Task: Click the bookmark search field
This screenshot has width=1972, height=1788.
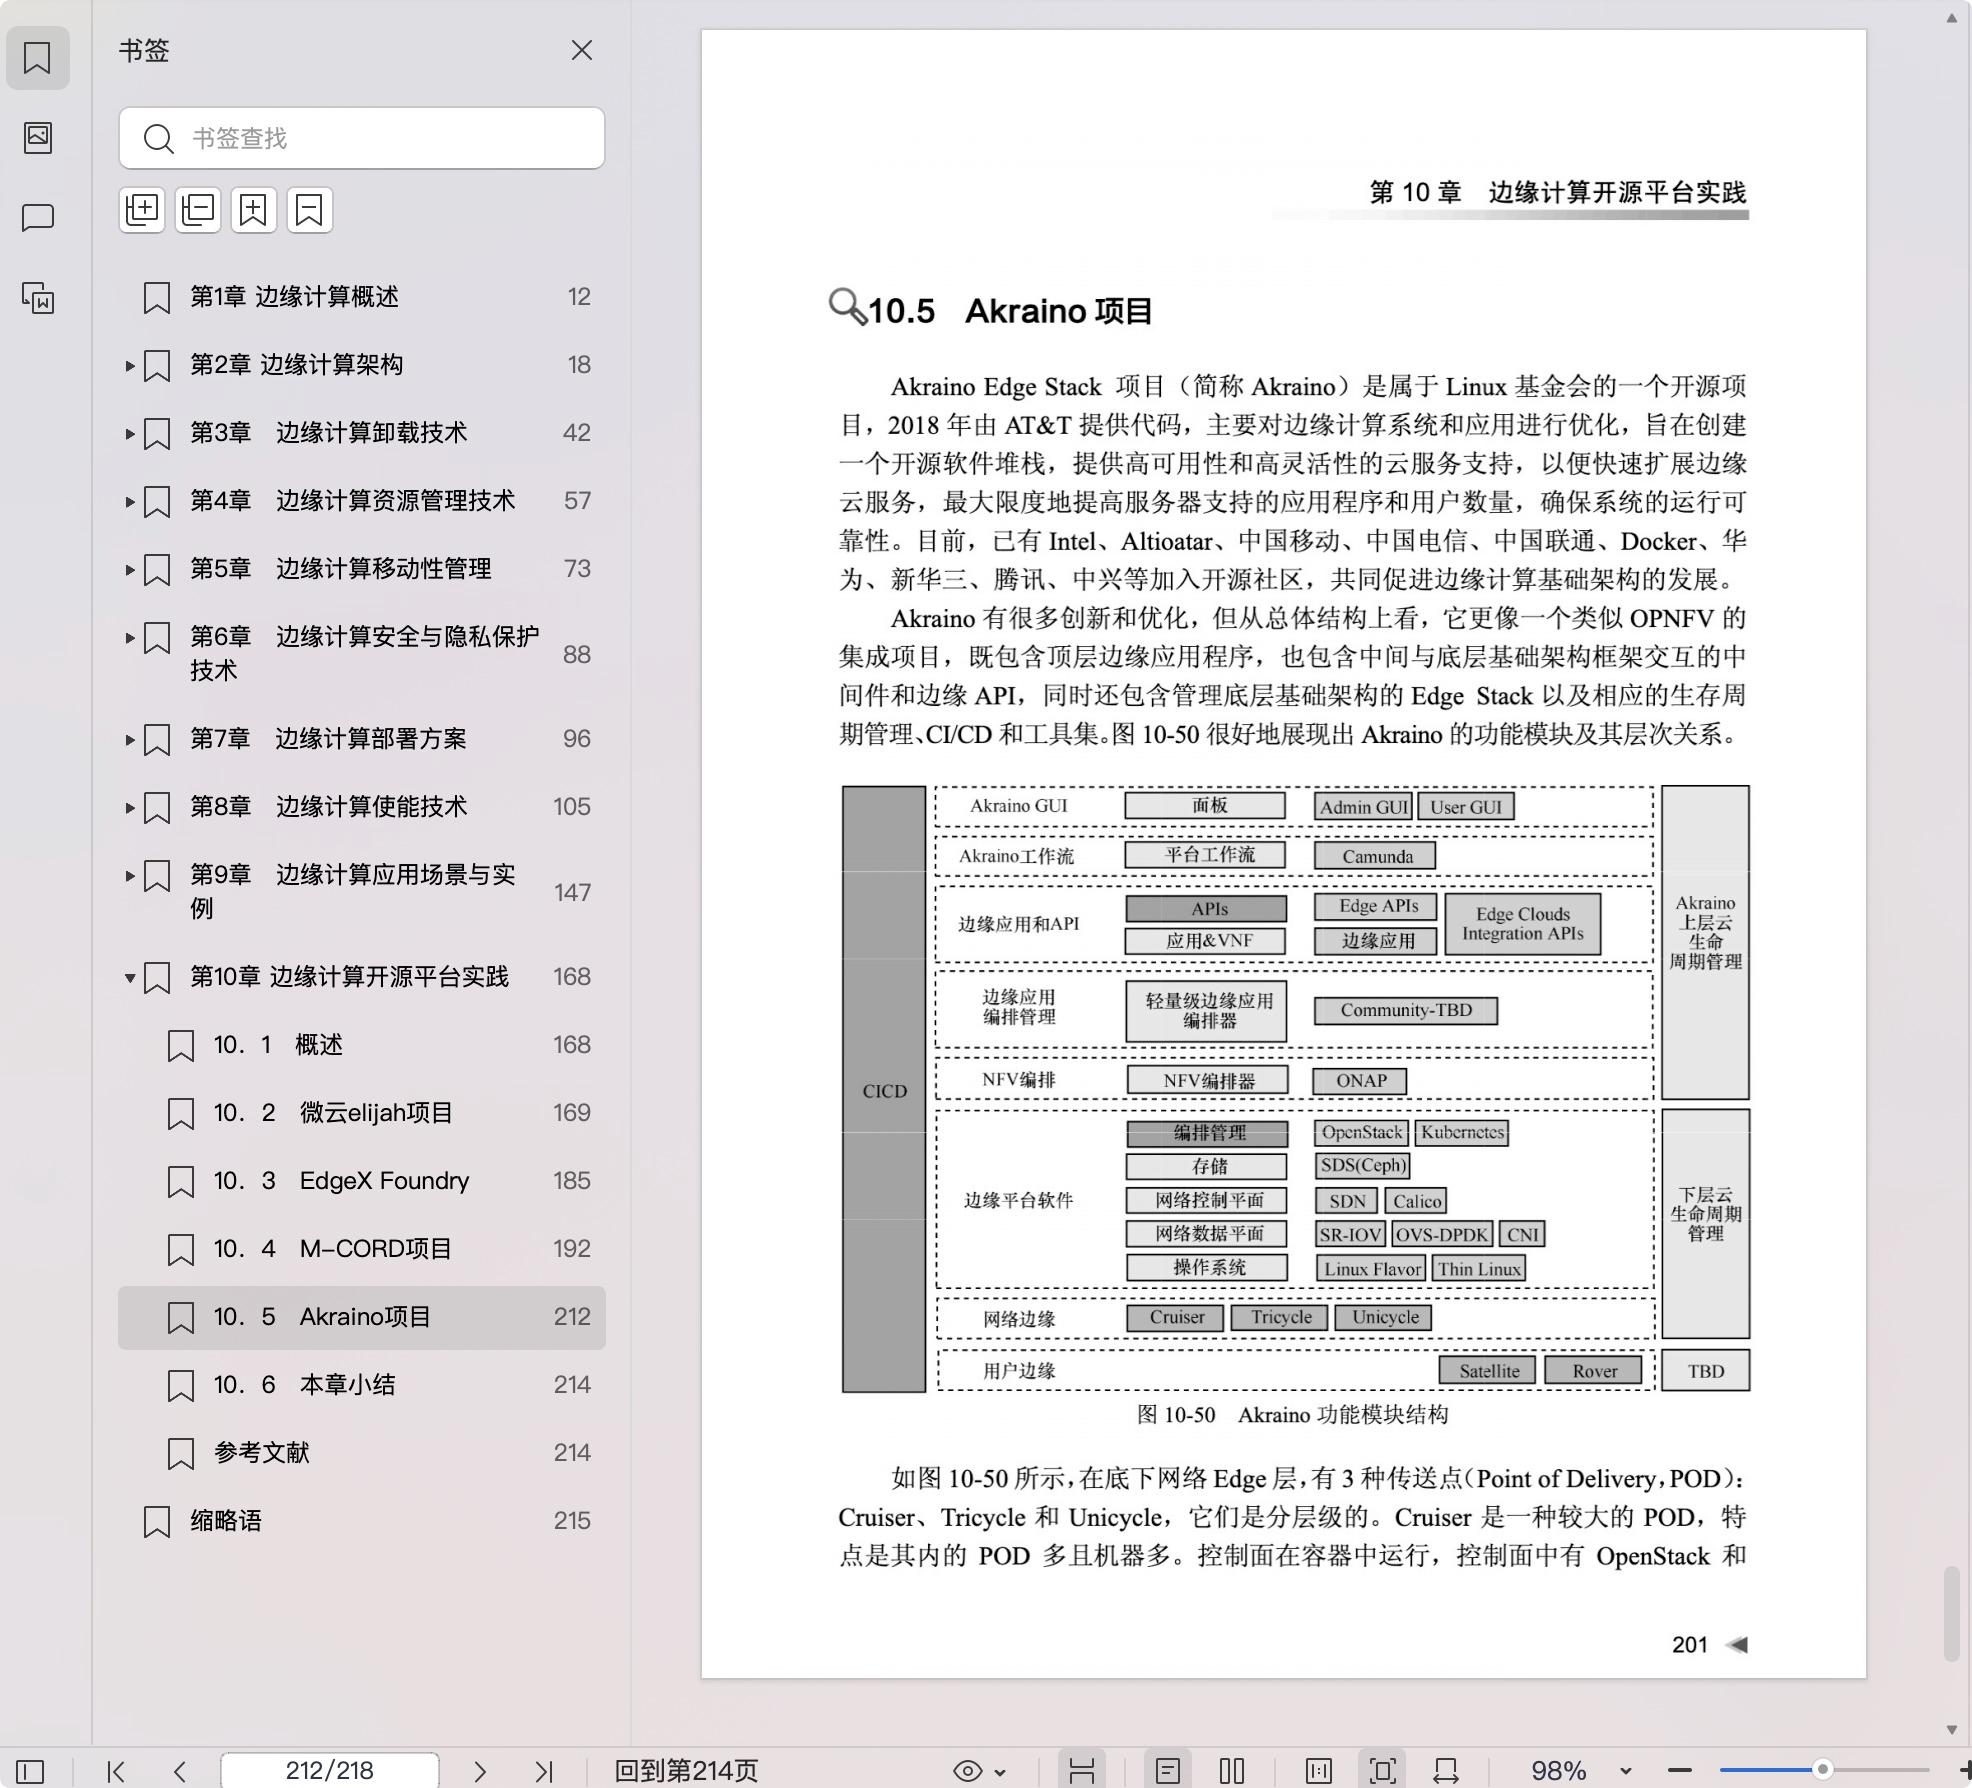Action: tap(362, 138)
